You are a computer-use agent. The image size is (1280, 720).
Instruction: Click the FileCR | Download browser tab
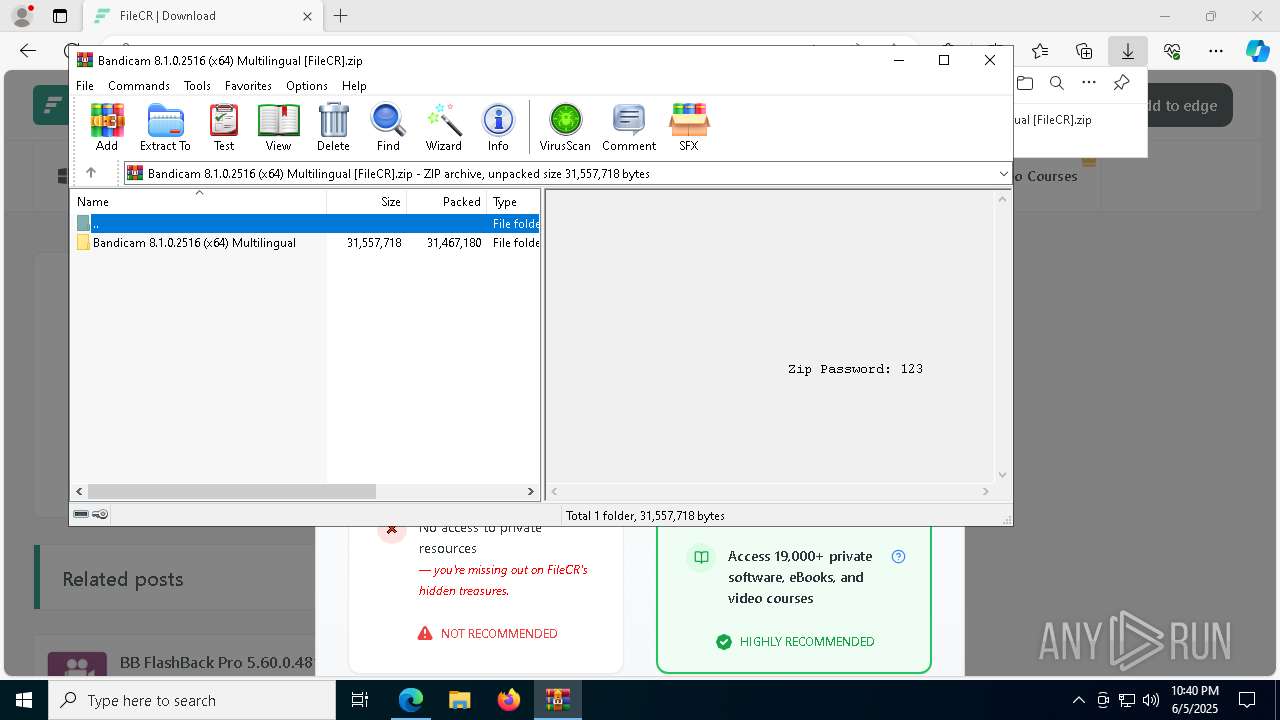tap(200, 16)
